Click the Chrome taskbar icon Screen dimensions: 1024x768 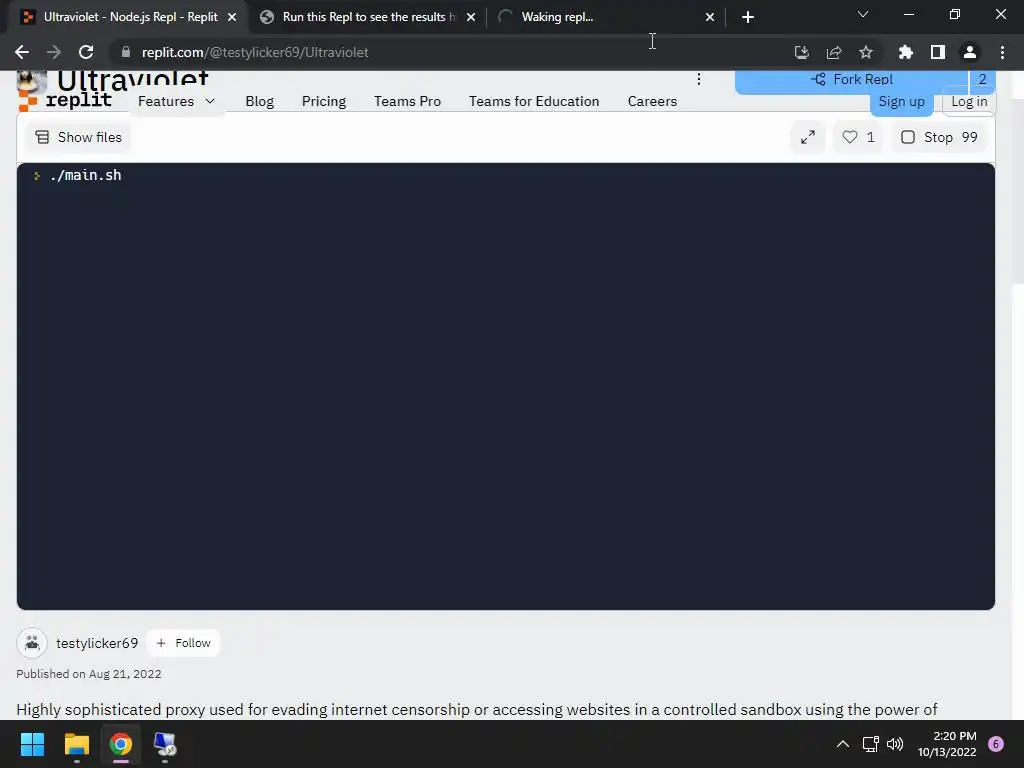[x=121, y=744]
